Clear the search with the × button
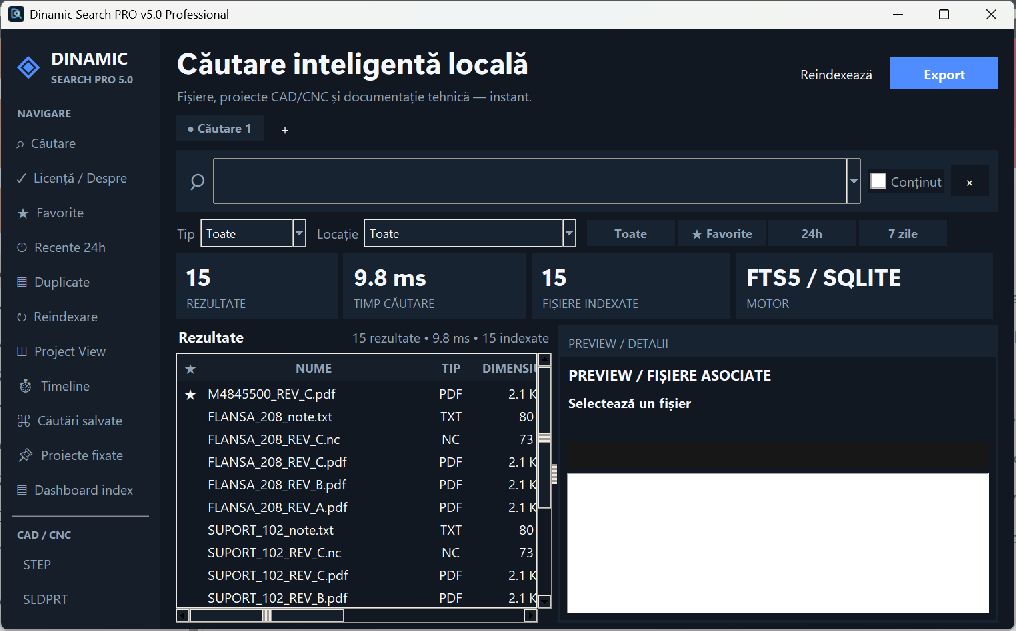1016x631 pixels. [x=969, y=183]
